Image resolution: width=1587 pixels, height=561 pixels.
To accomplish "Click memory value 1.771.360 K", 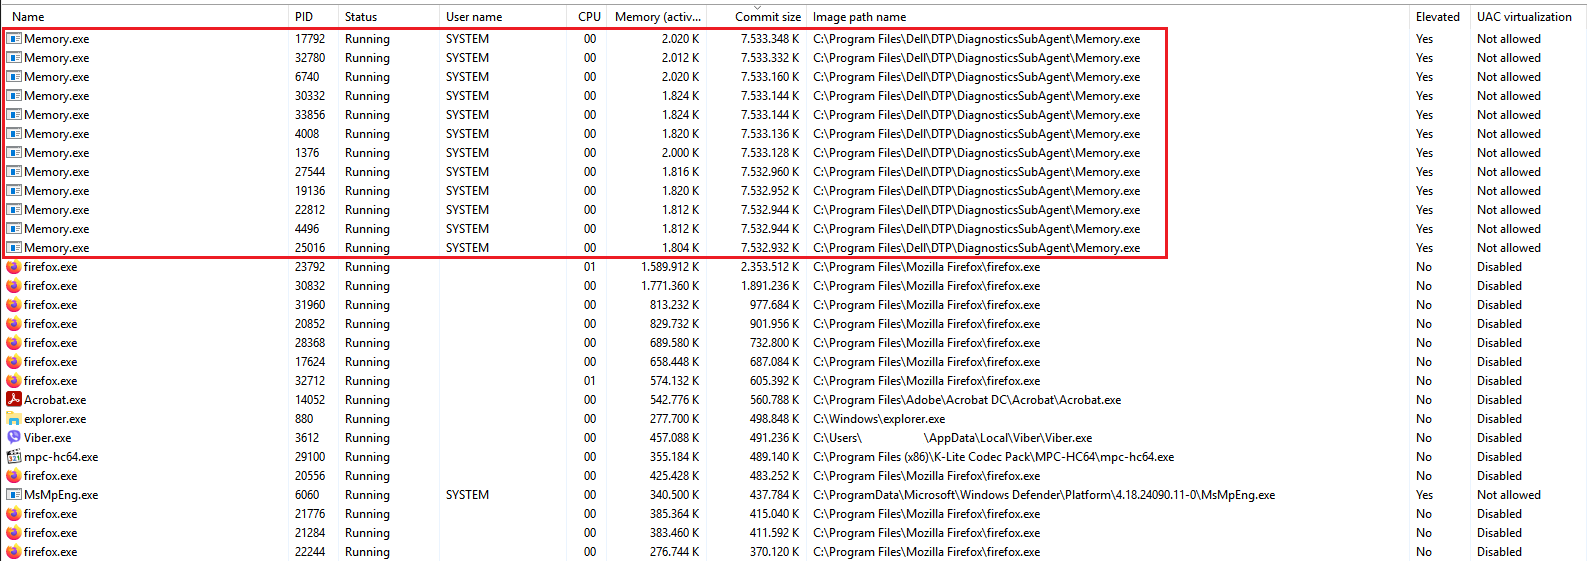I will point(670,286).
